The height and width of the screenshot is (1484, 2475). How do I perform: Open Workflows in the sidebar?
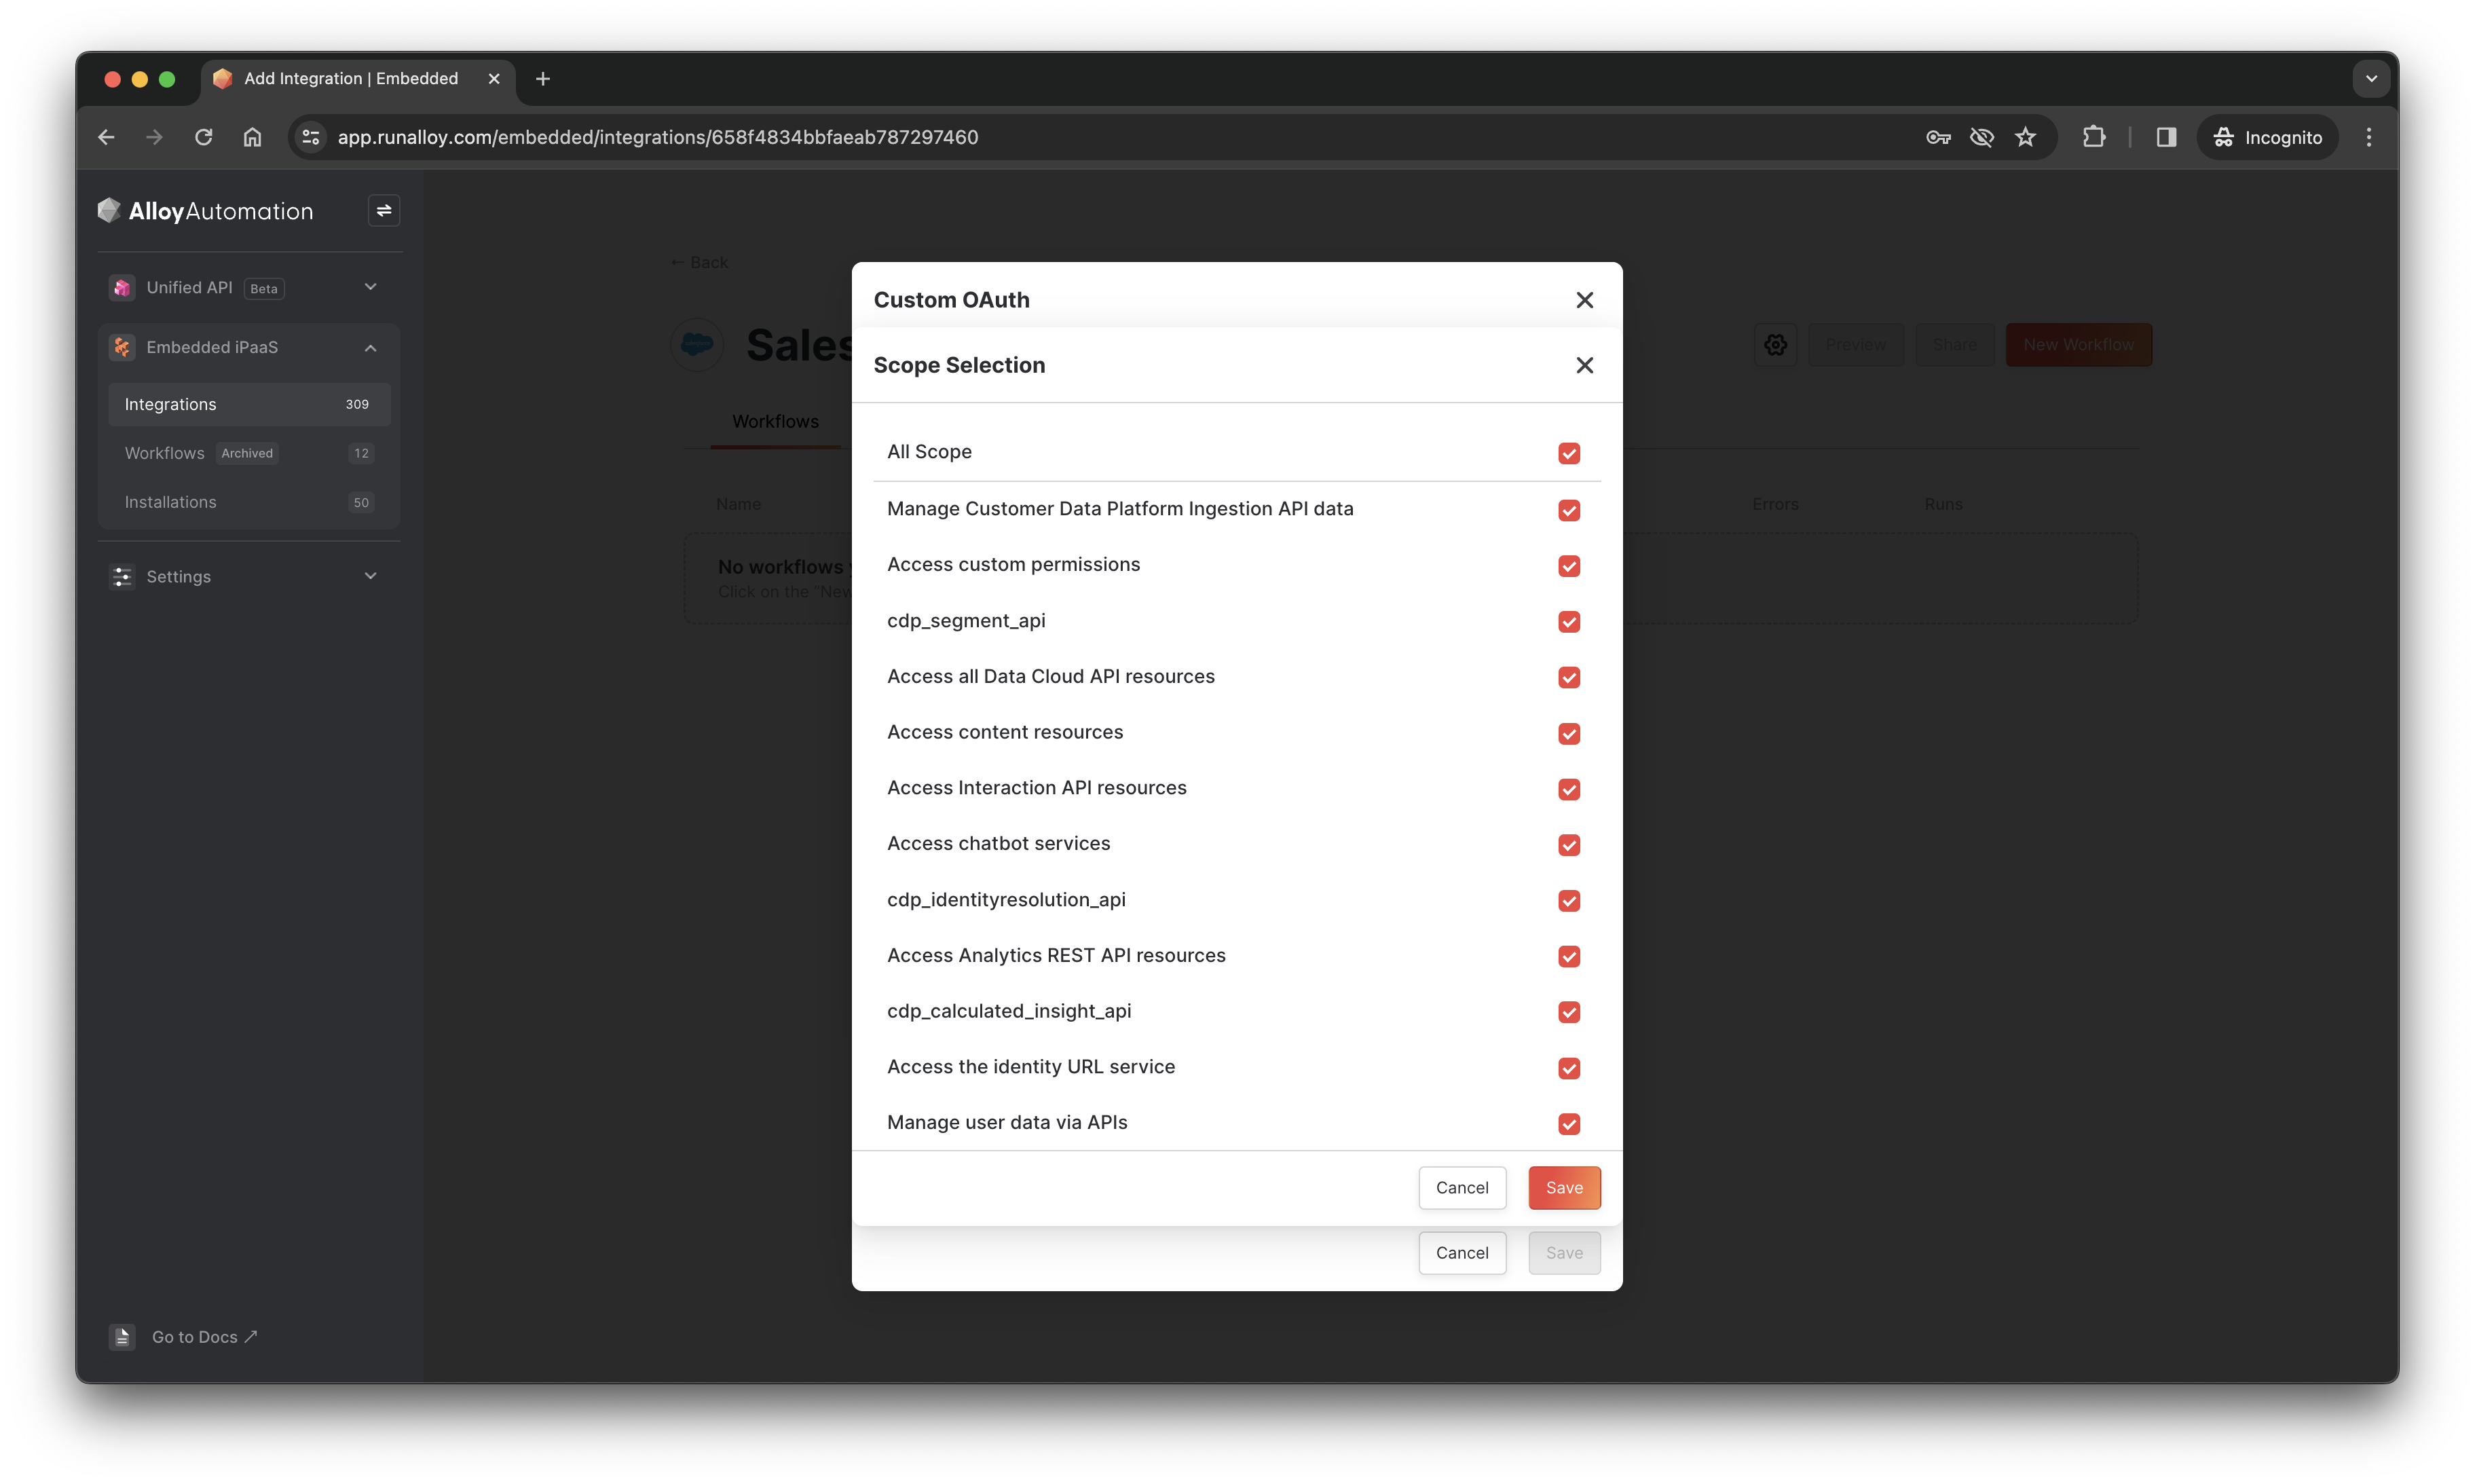point(249,453)
